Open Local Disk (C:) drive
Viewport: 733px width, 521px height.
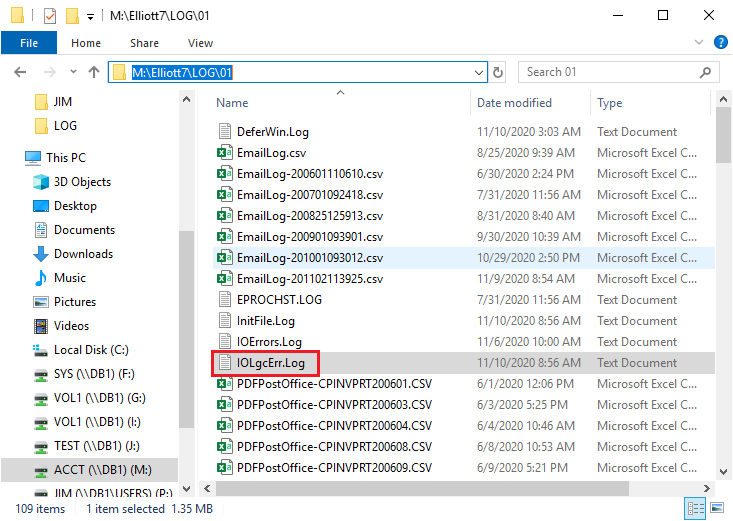80,350
